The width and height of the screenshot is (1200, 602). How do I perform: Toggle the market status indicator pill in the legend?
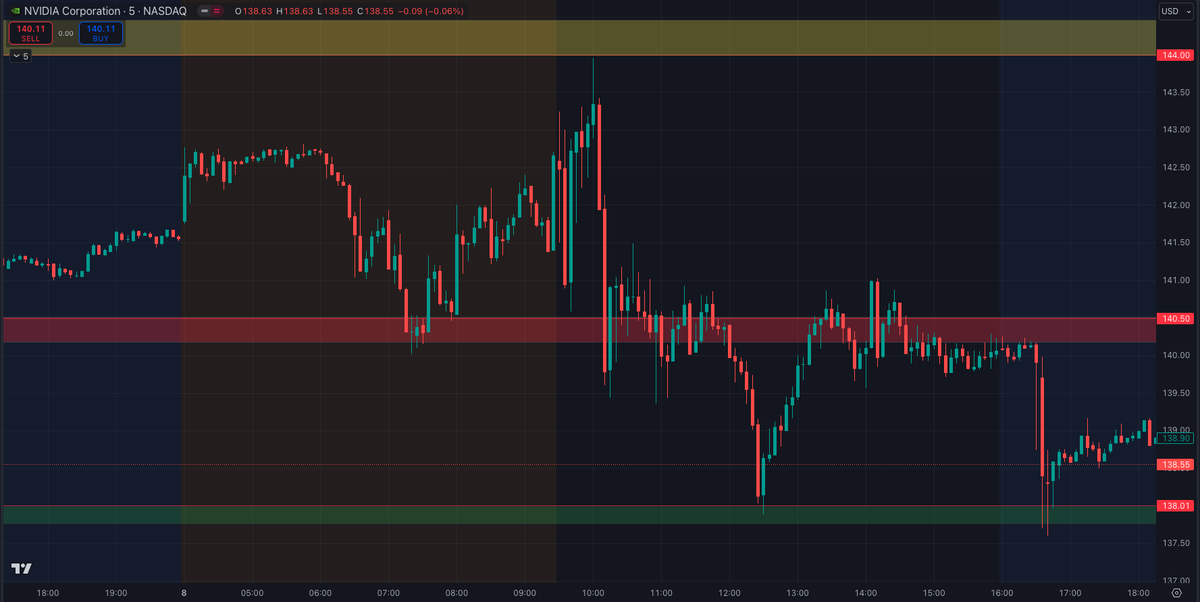tap(210, 11)
